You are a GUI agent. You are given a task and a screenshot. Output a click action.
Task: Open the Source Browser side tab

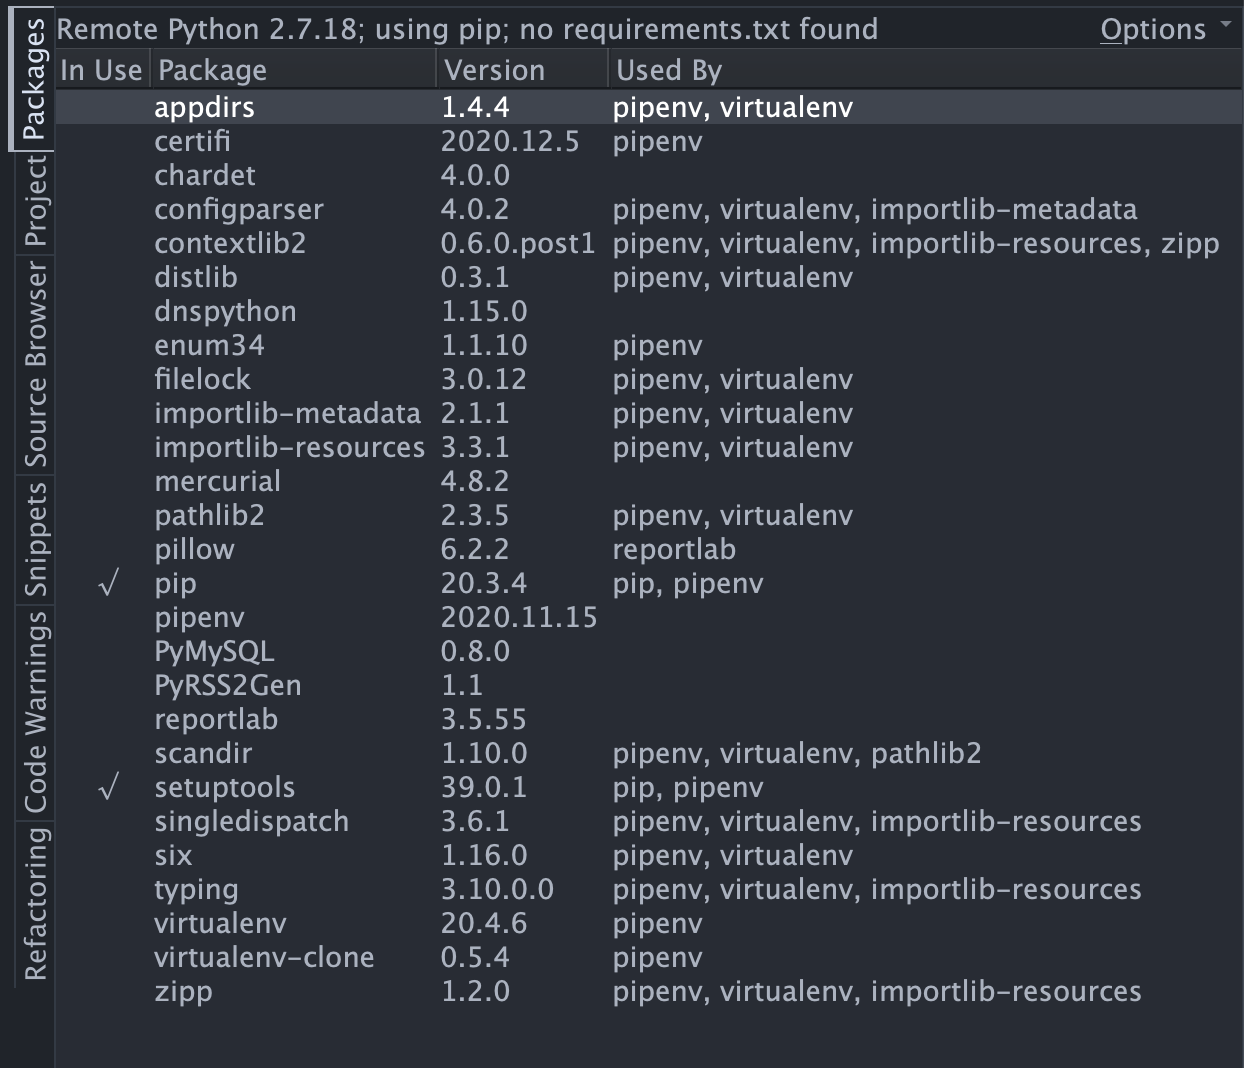coord(35,364)
